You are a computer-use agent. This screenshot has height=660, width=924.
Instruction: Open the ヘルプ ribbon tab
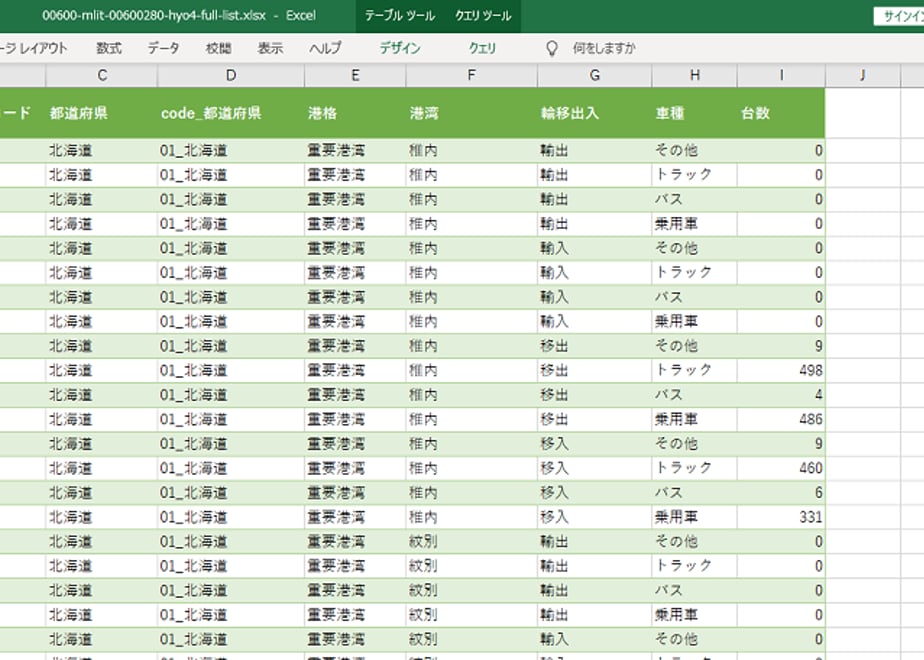click(325, 48)
